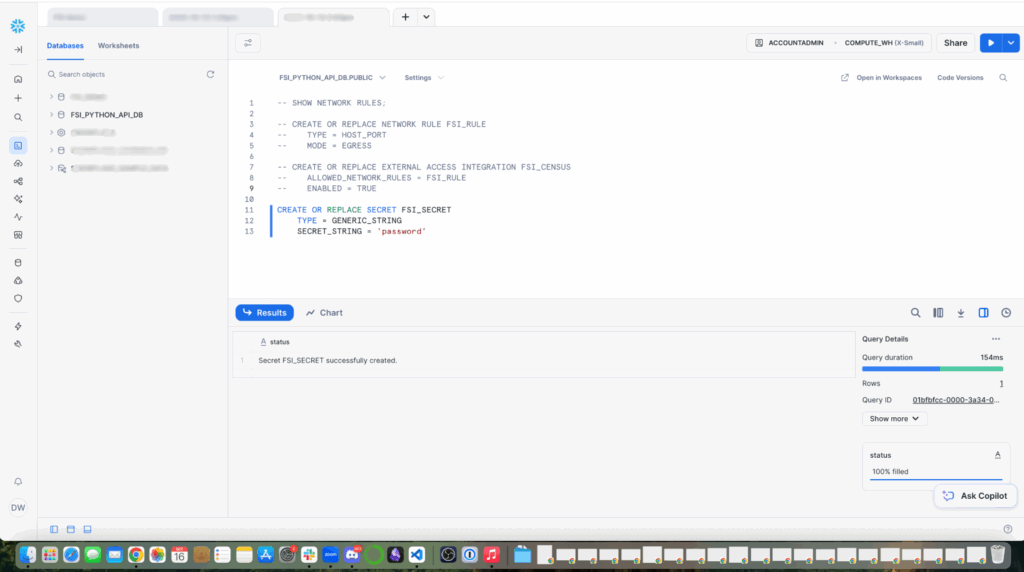
Task: Toggle the left sidebar panel visibility
Action: click(x=54, y=529)
